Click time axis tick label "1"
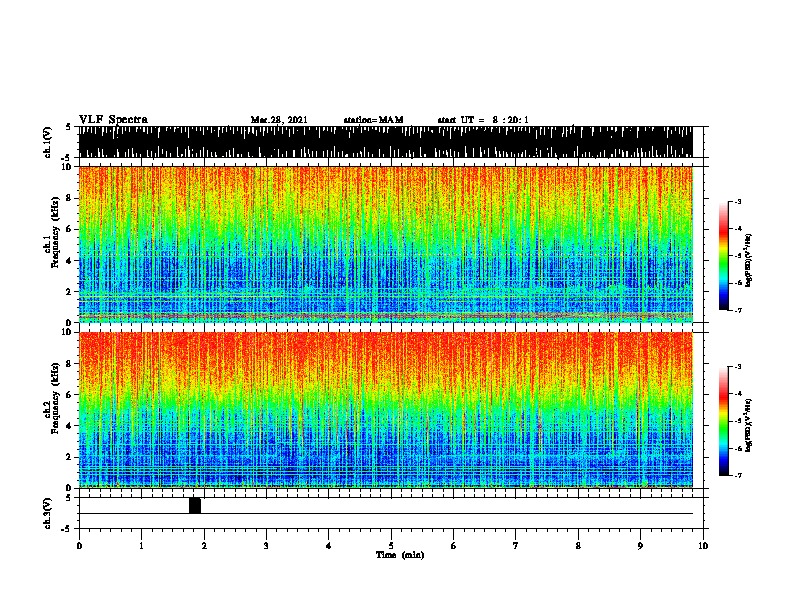 coord(141,545)
